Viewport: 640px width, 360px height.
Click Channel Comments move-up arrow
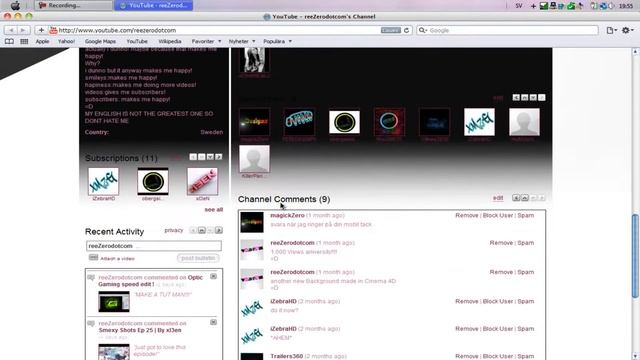point(524,198)
